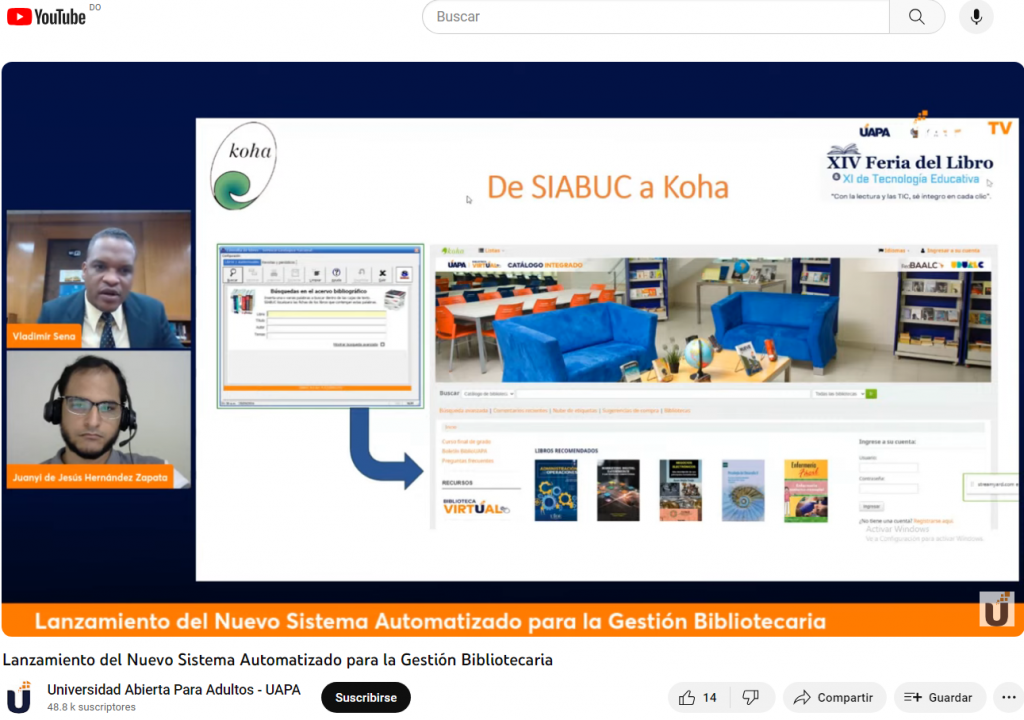The height and width of the screenshot is (720, 1024).
Task: Share the video via Compartir
Action: (x=834, y=697)
